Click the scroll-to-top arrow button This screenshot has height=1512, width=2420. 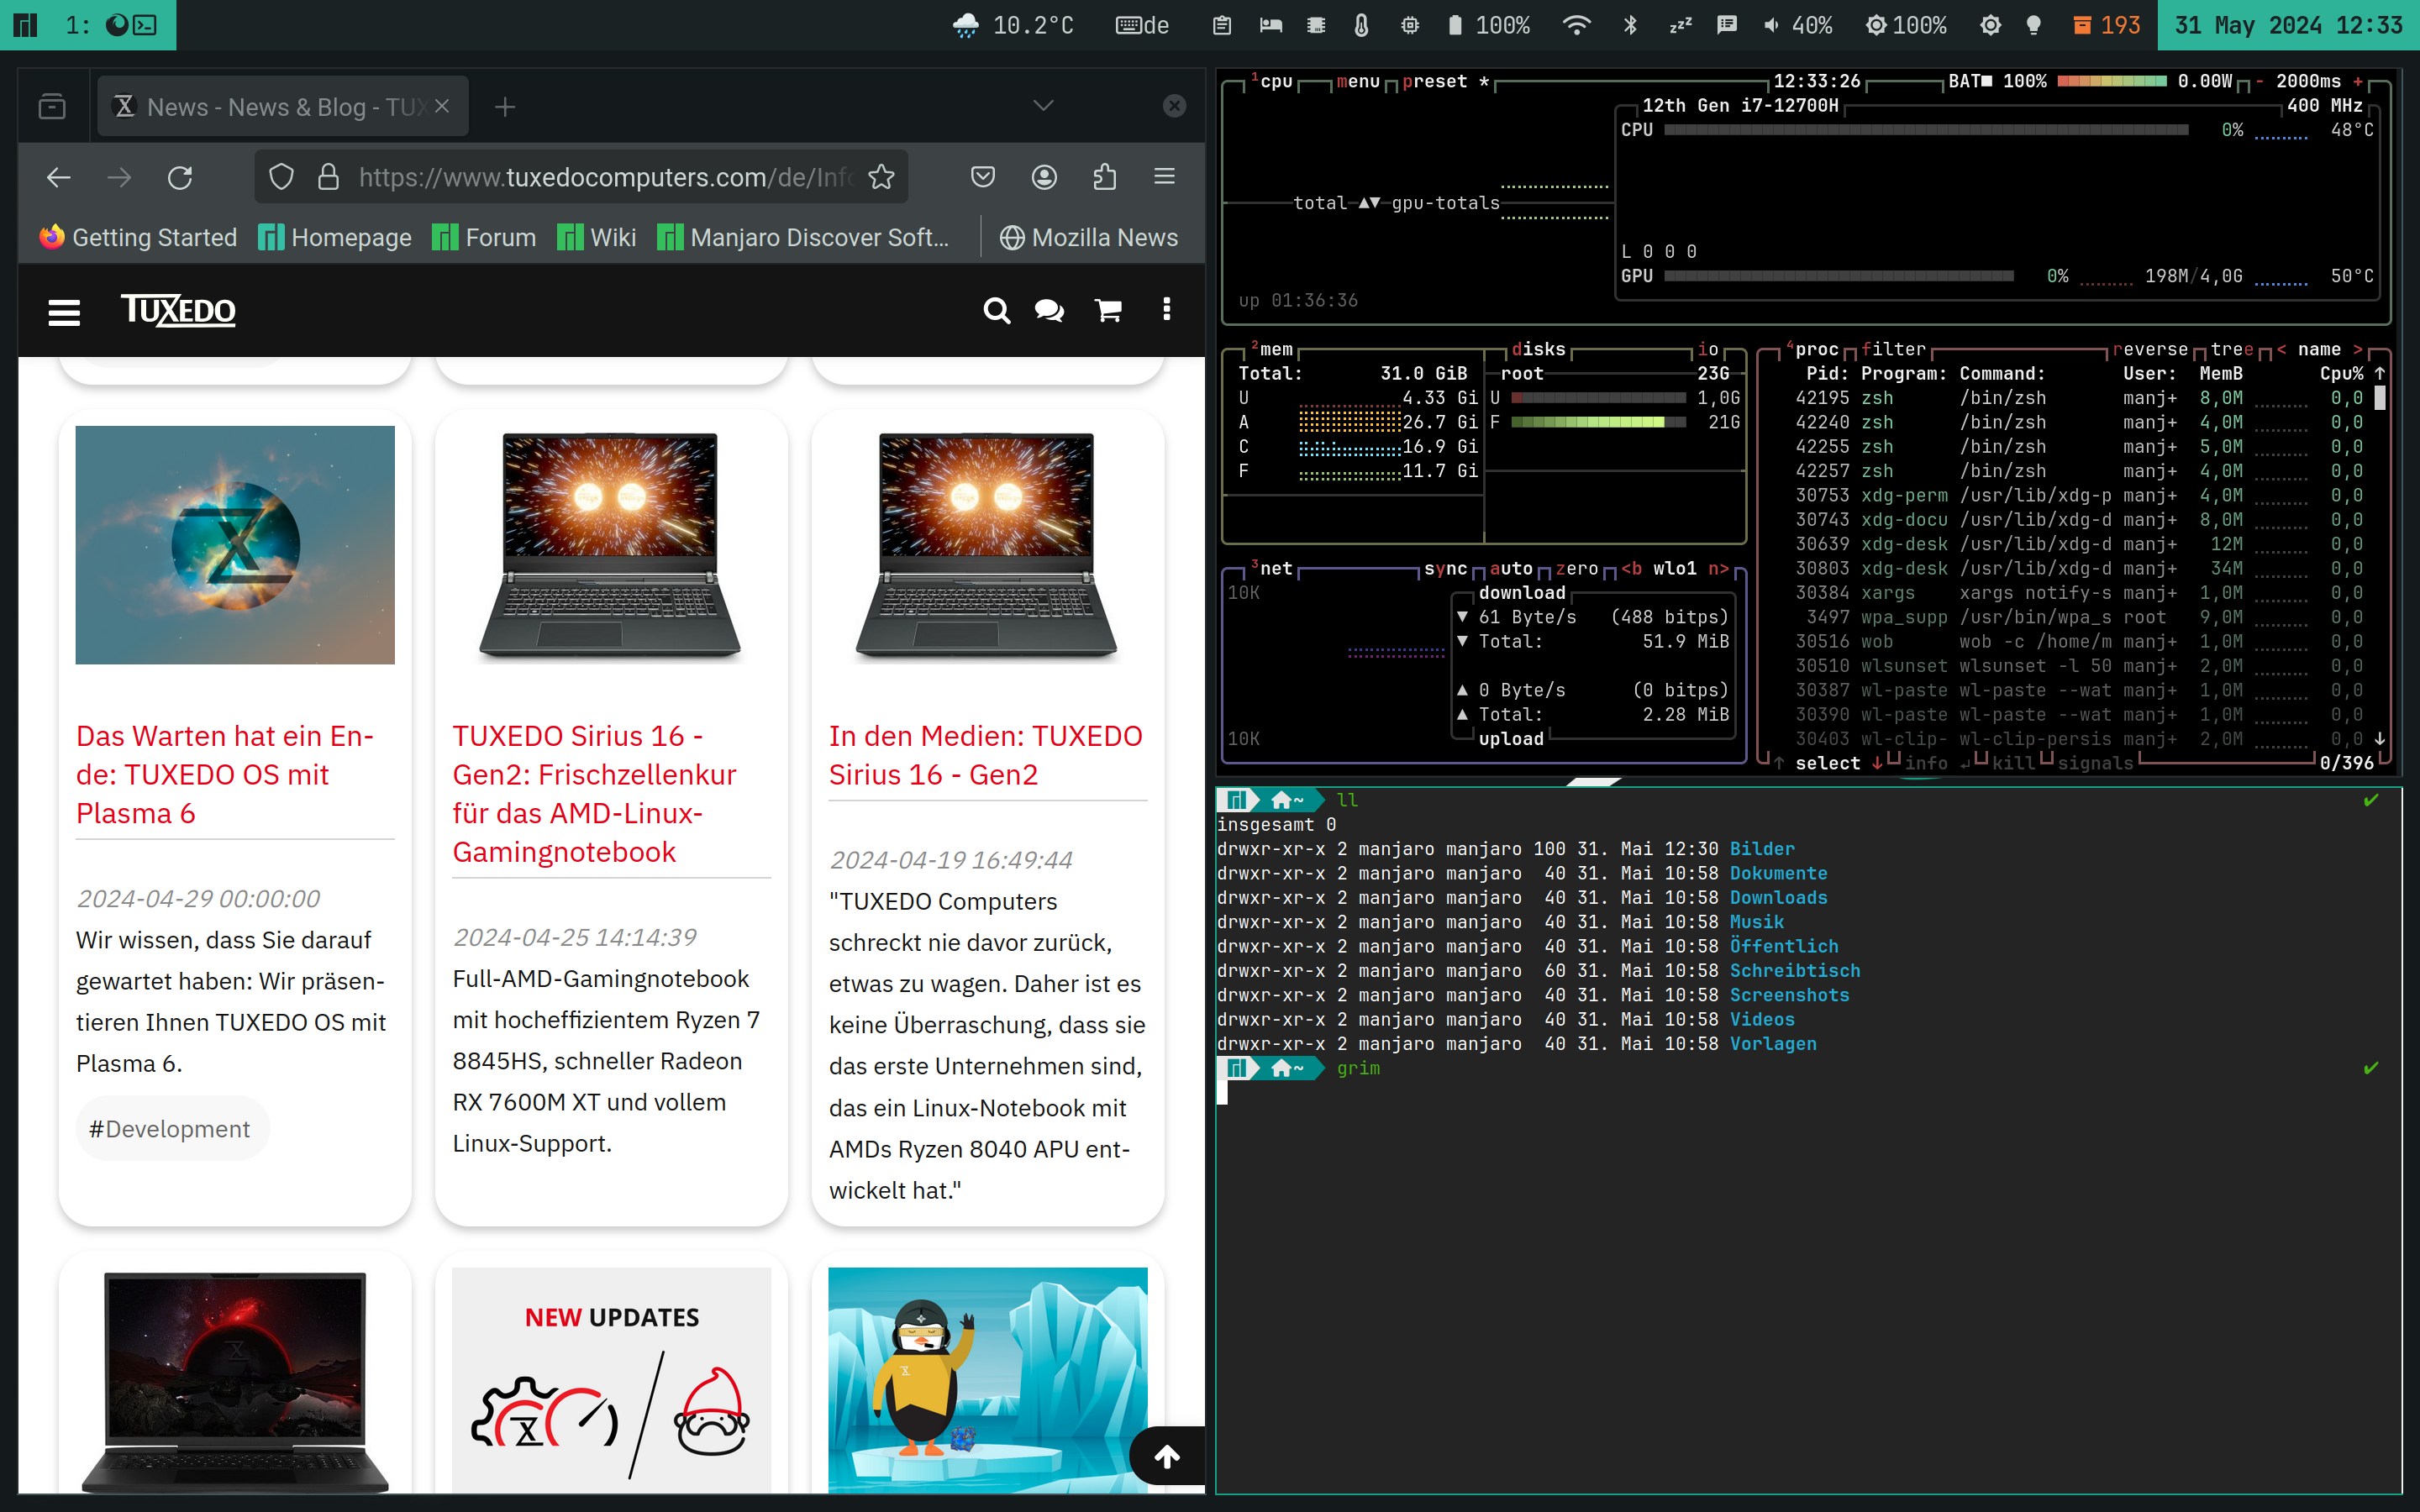[1166, 1456]
